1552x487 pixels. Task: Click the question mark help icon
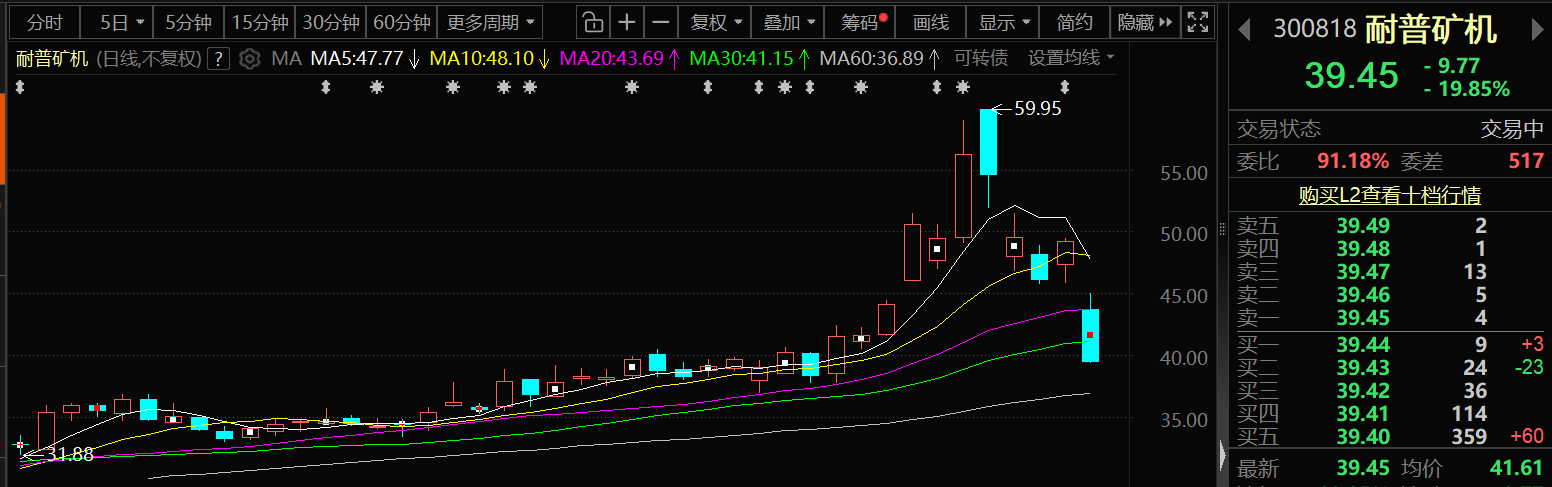click(219, 59)
